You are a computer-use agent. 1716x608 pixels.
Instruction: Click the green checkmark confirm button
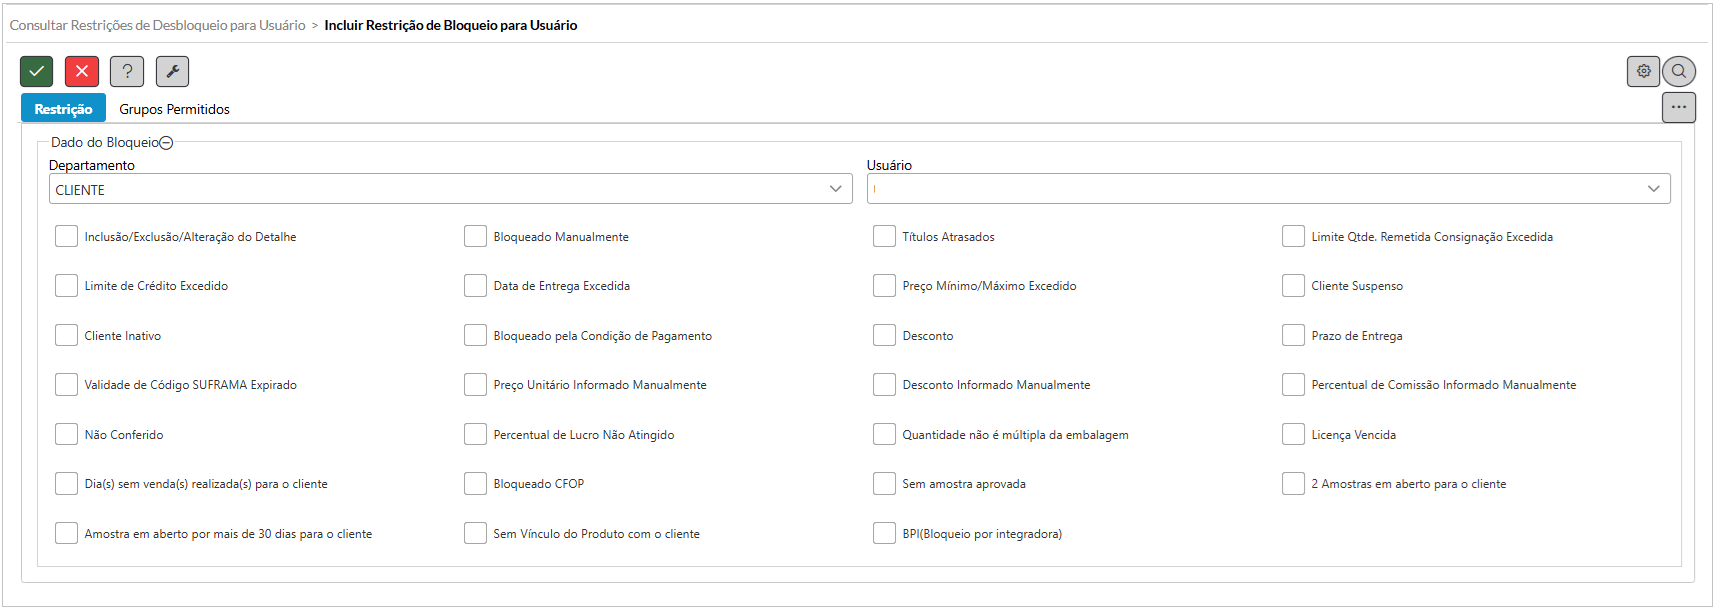pos(36,71)
